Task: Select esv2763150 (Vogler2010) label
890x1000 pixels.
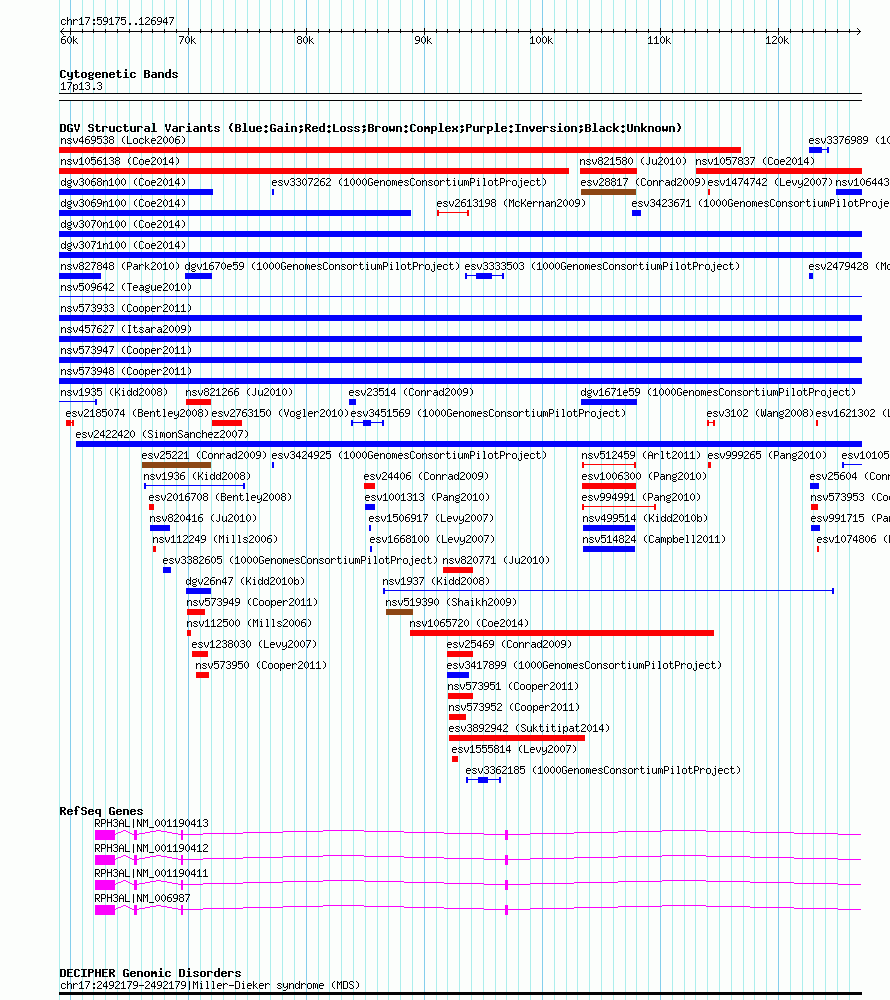Action: (281, 414)
